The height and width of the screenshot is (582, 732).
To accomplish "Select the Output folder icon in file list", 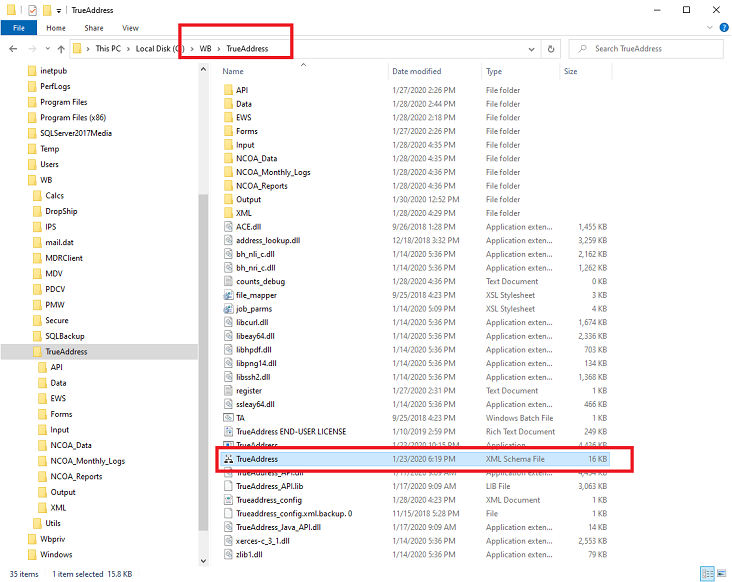I will 228,199.
